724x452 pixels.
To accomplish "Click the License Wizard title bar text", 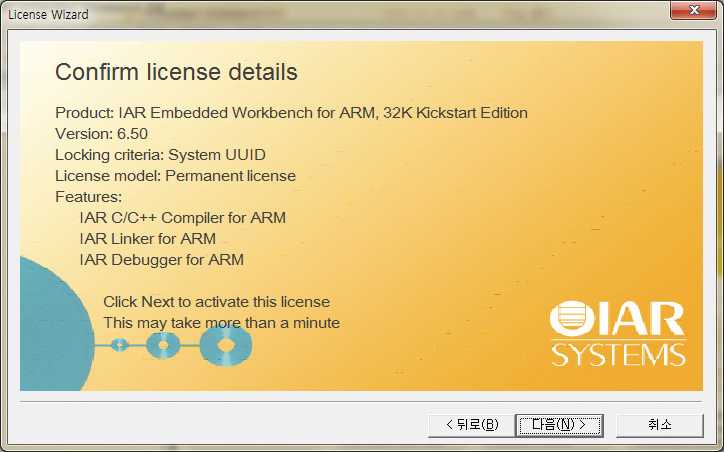I will point(48,15).
